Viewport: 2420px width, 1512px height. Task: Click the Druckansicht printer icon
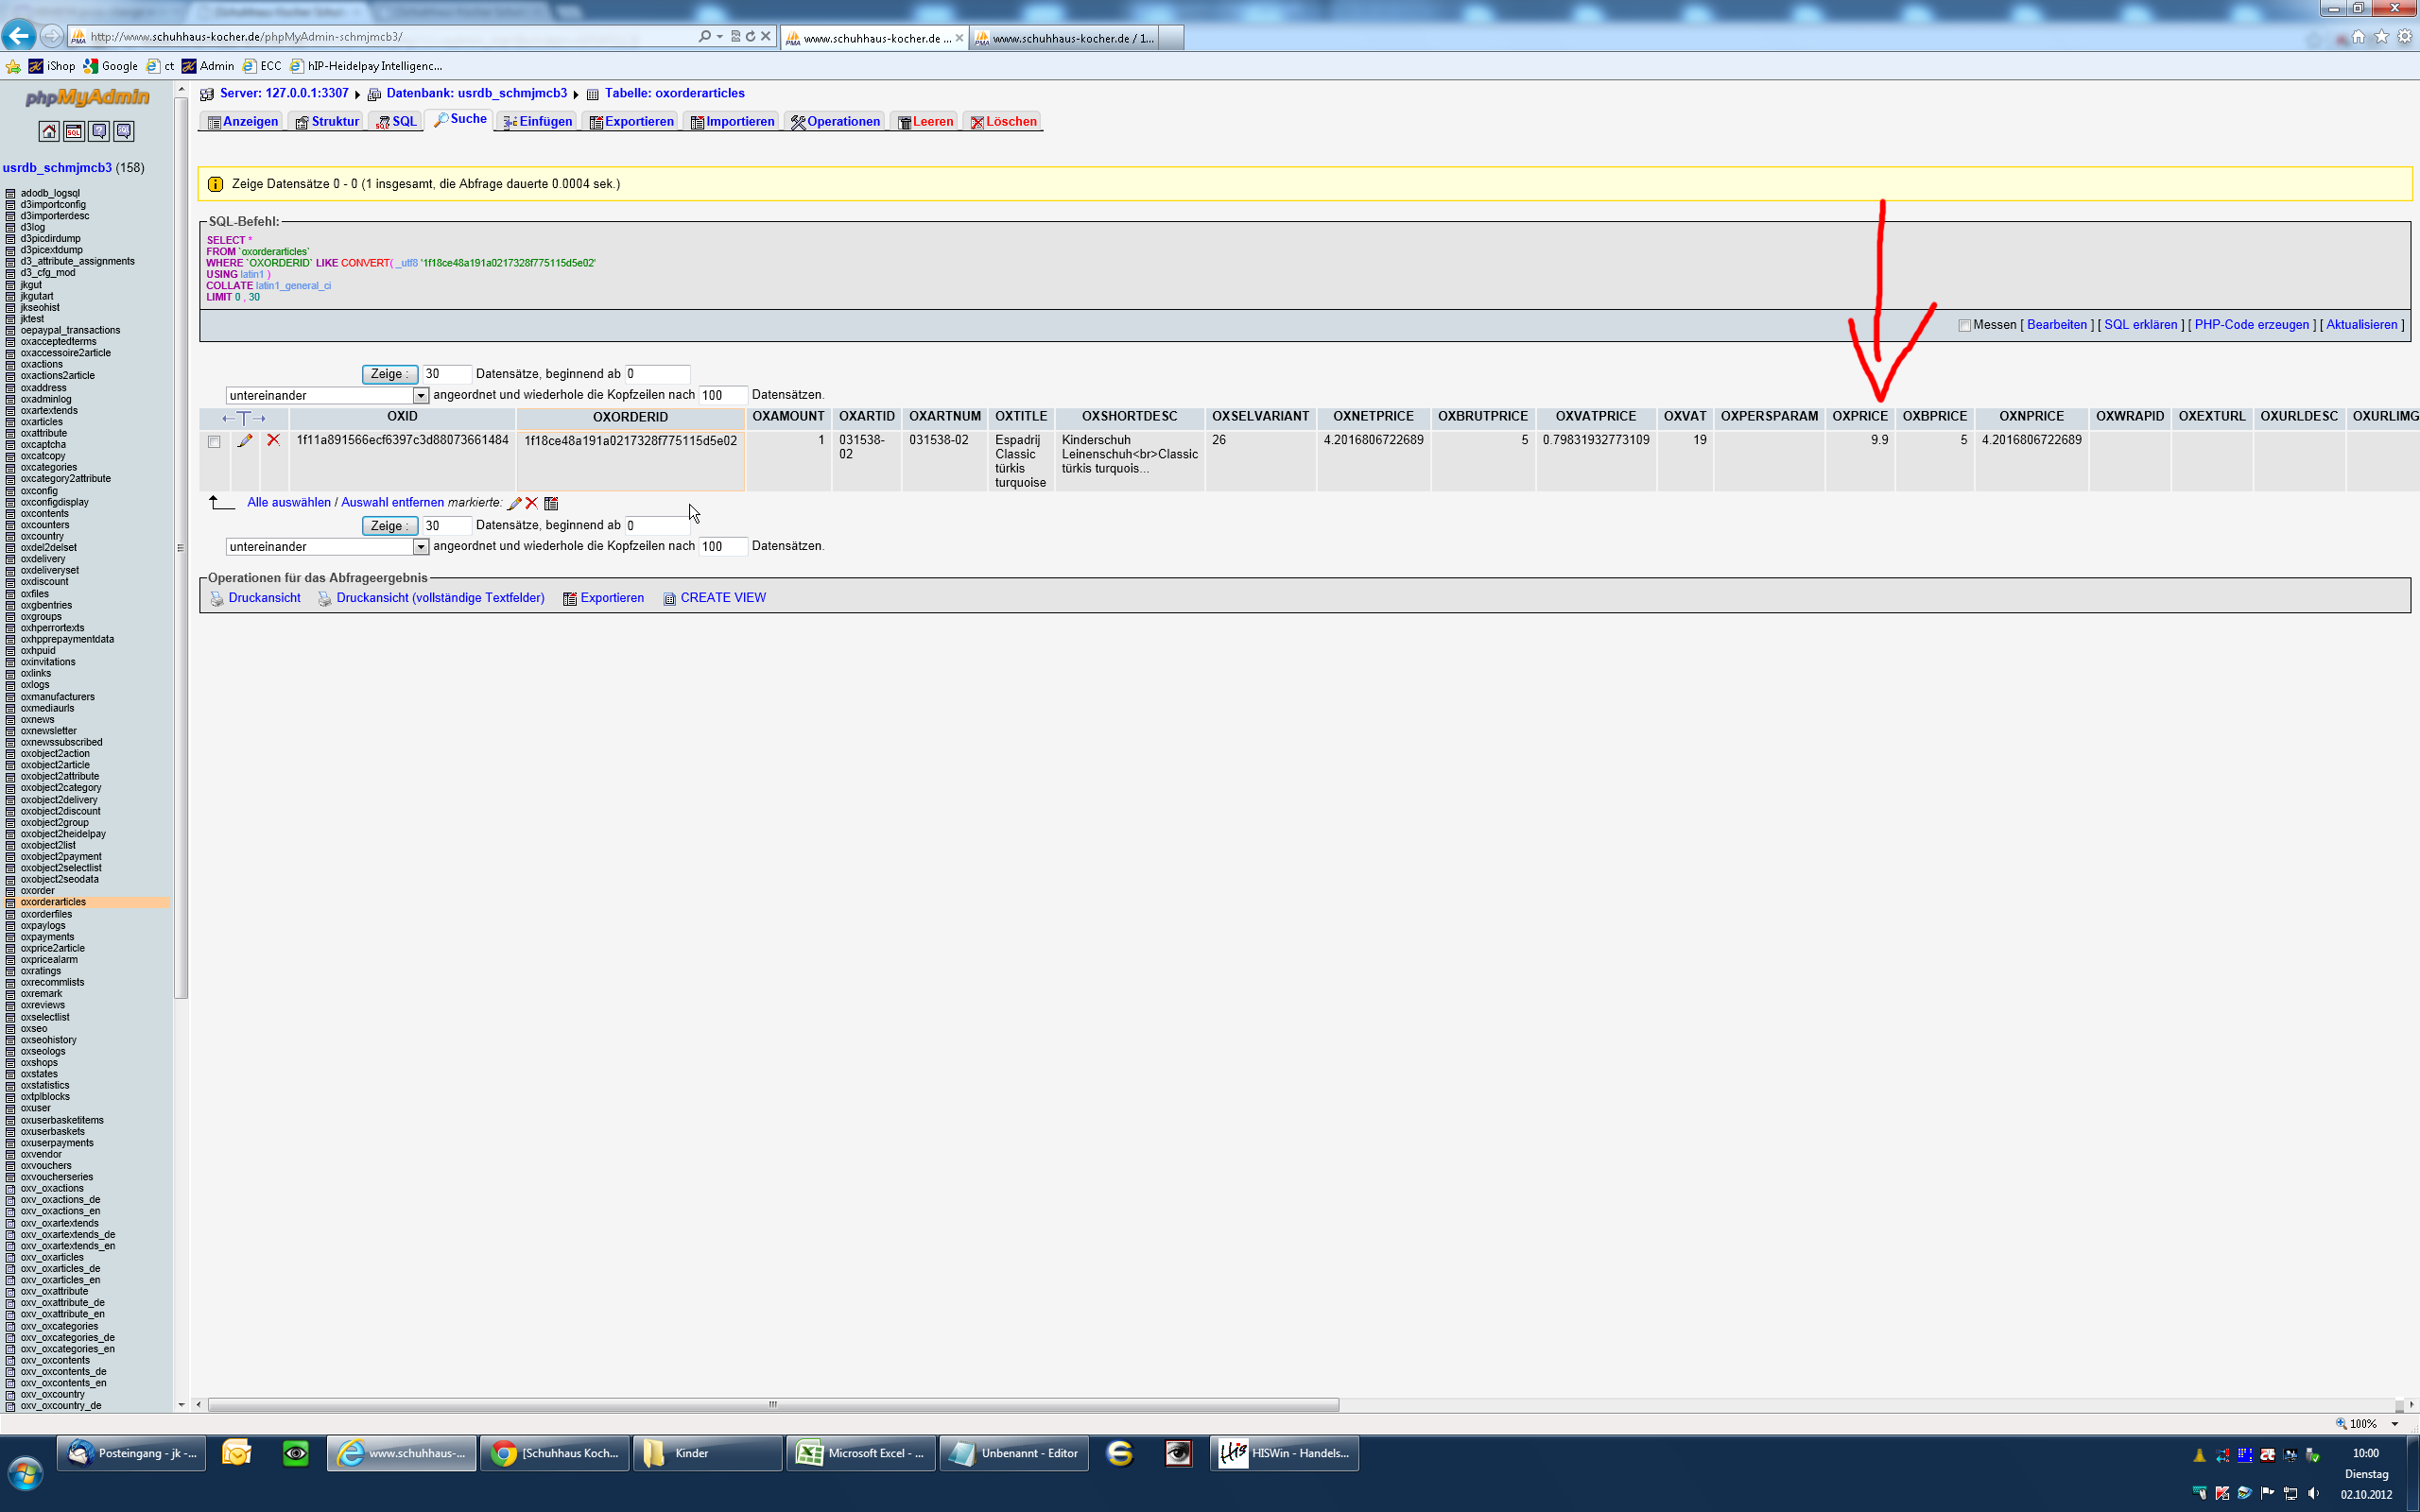[217, 599]
